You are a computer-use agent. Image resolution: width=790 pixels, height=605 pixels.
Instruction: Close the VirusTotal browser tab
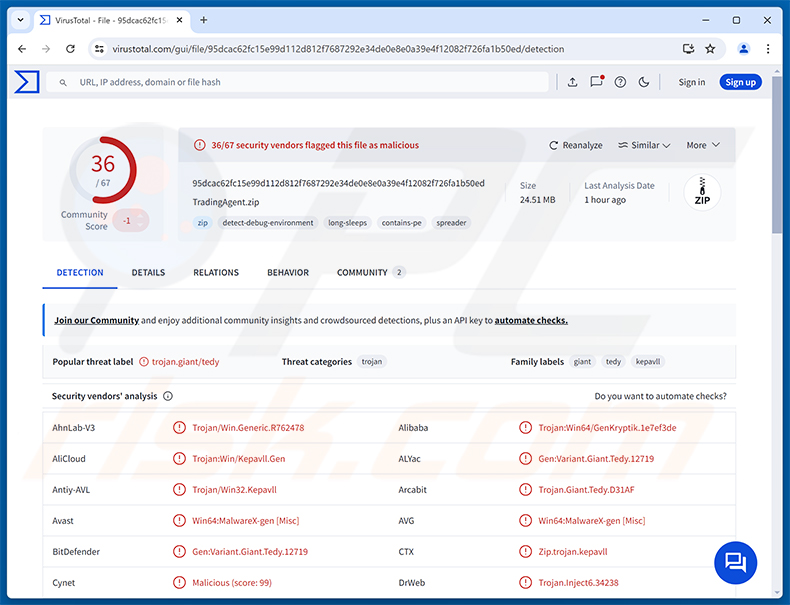pos(179,20)
